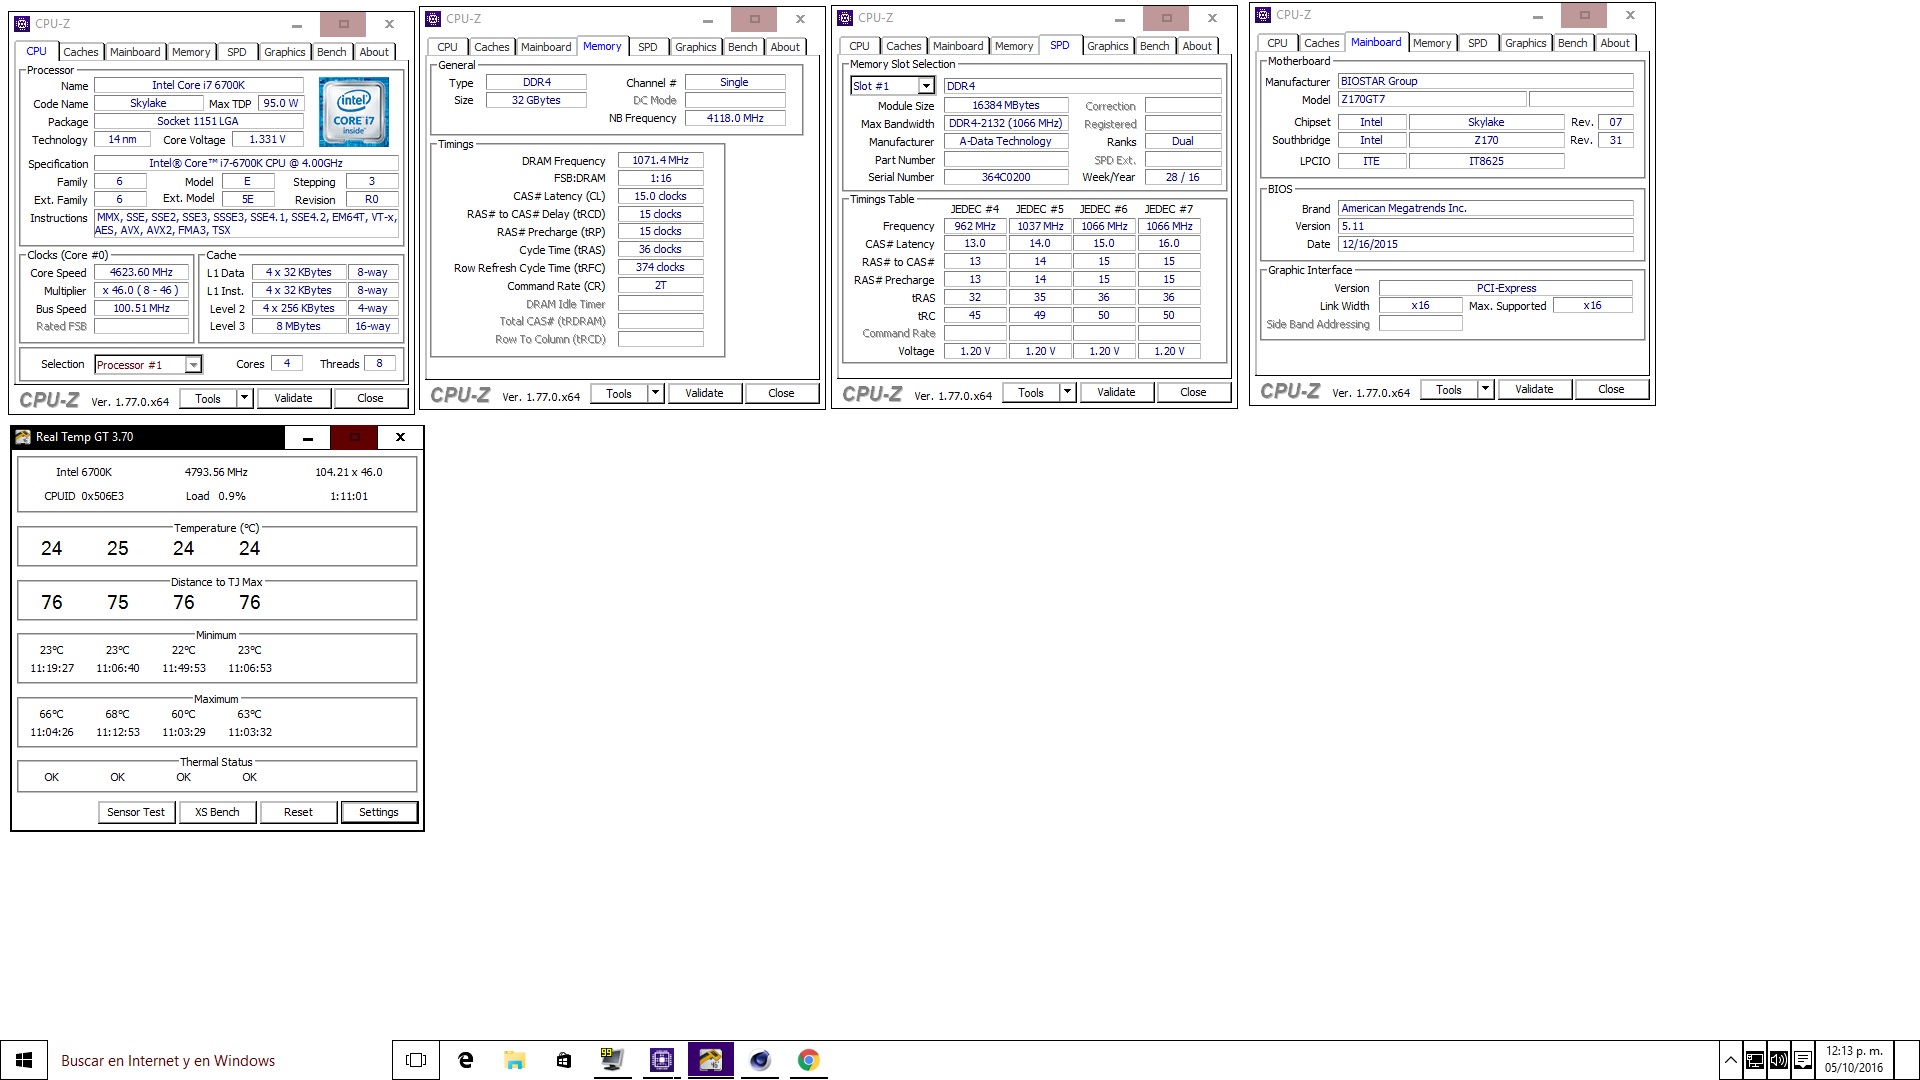Image resolution: width=1920 pixels, height=1080 pixels.
Task: Select Bench tab in the SPD window
Action: 1155,46
